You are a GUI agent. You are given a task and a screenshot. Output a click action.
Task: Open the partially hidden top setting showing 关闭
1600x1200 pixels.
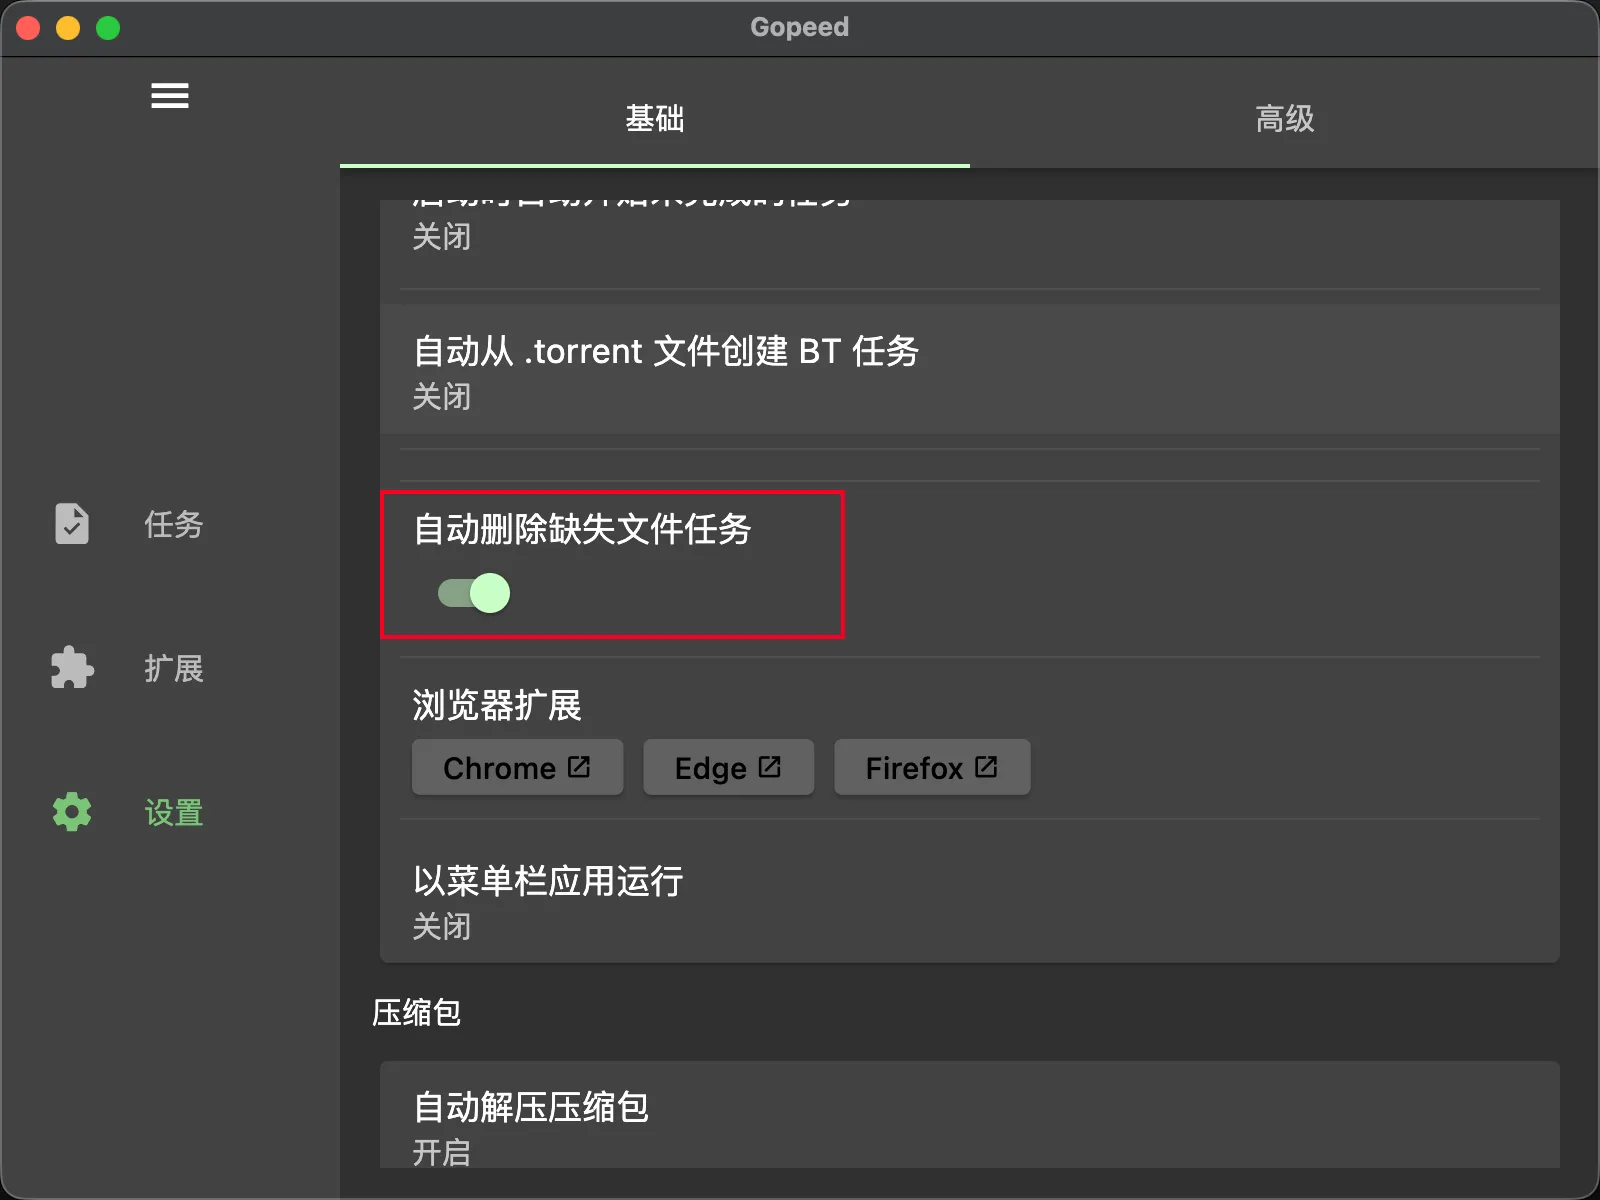coord(968,238)
